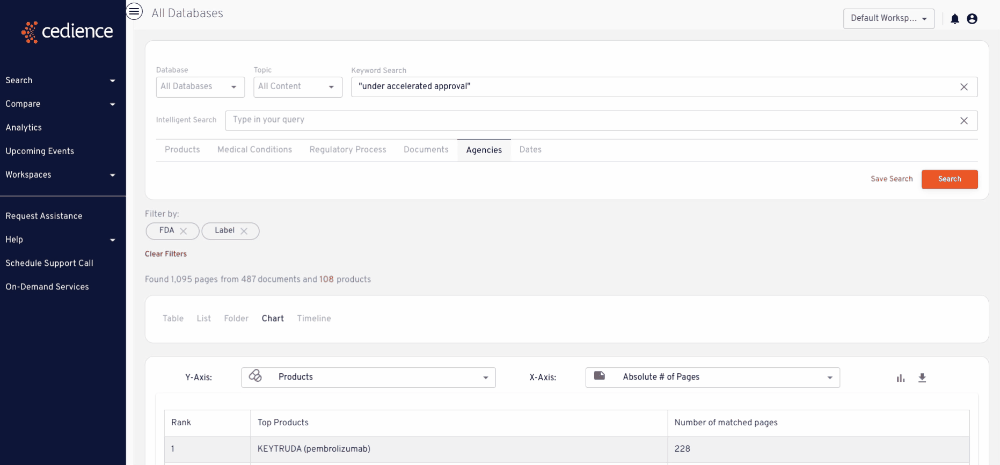The image size is (1000, 465).
Task: Click the Intelligent Search input field
Action: tap(591, 120)
